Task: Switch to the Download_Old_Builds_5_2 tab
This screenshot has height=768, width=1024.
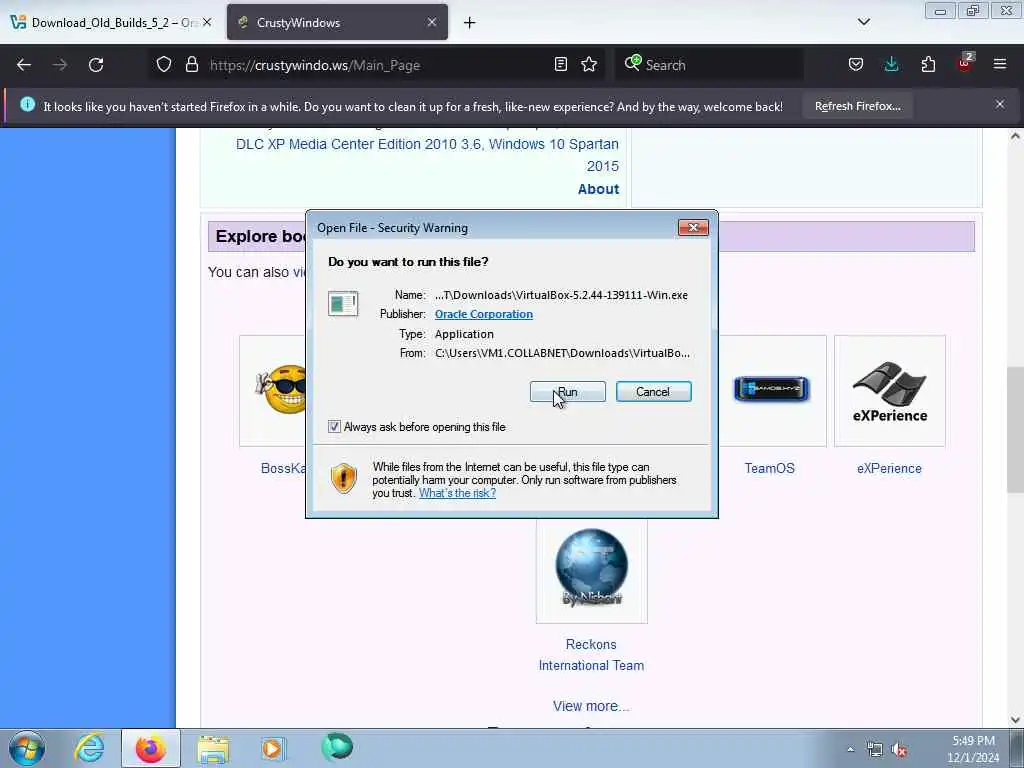Action: (x=108, y=22)
